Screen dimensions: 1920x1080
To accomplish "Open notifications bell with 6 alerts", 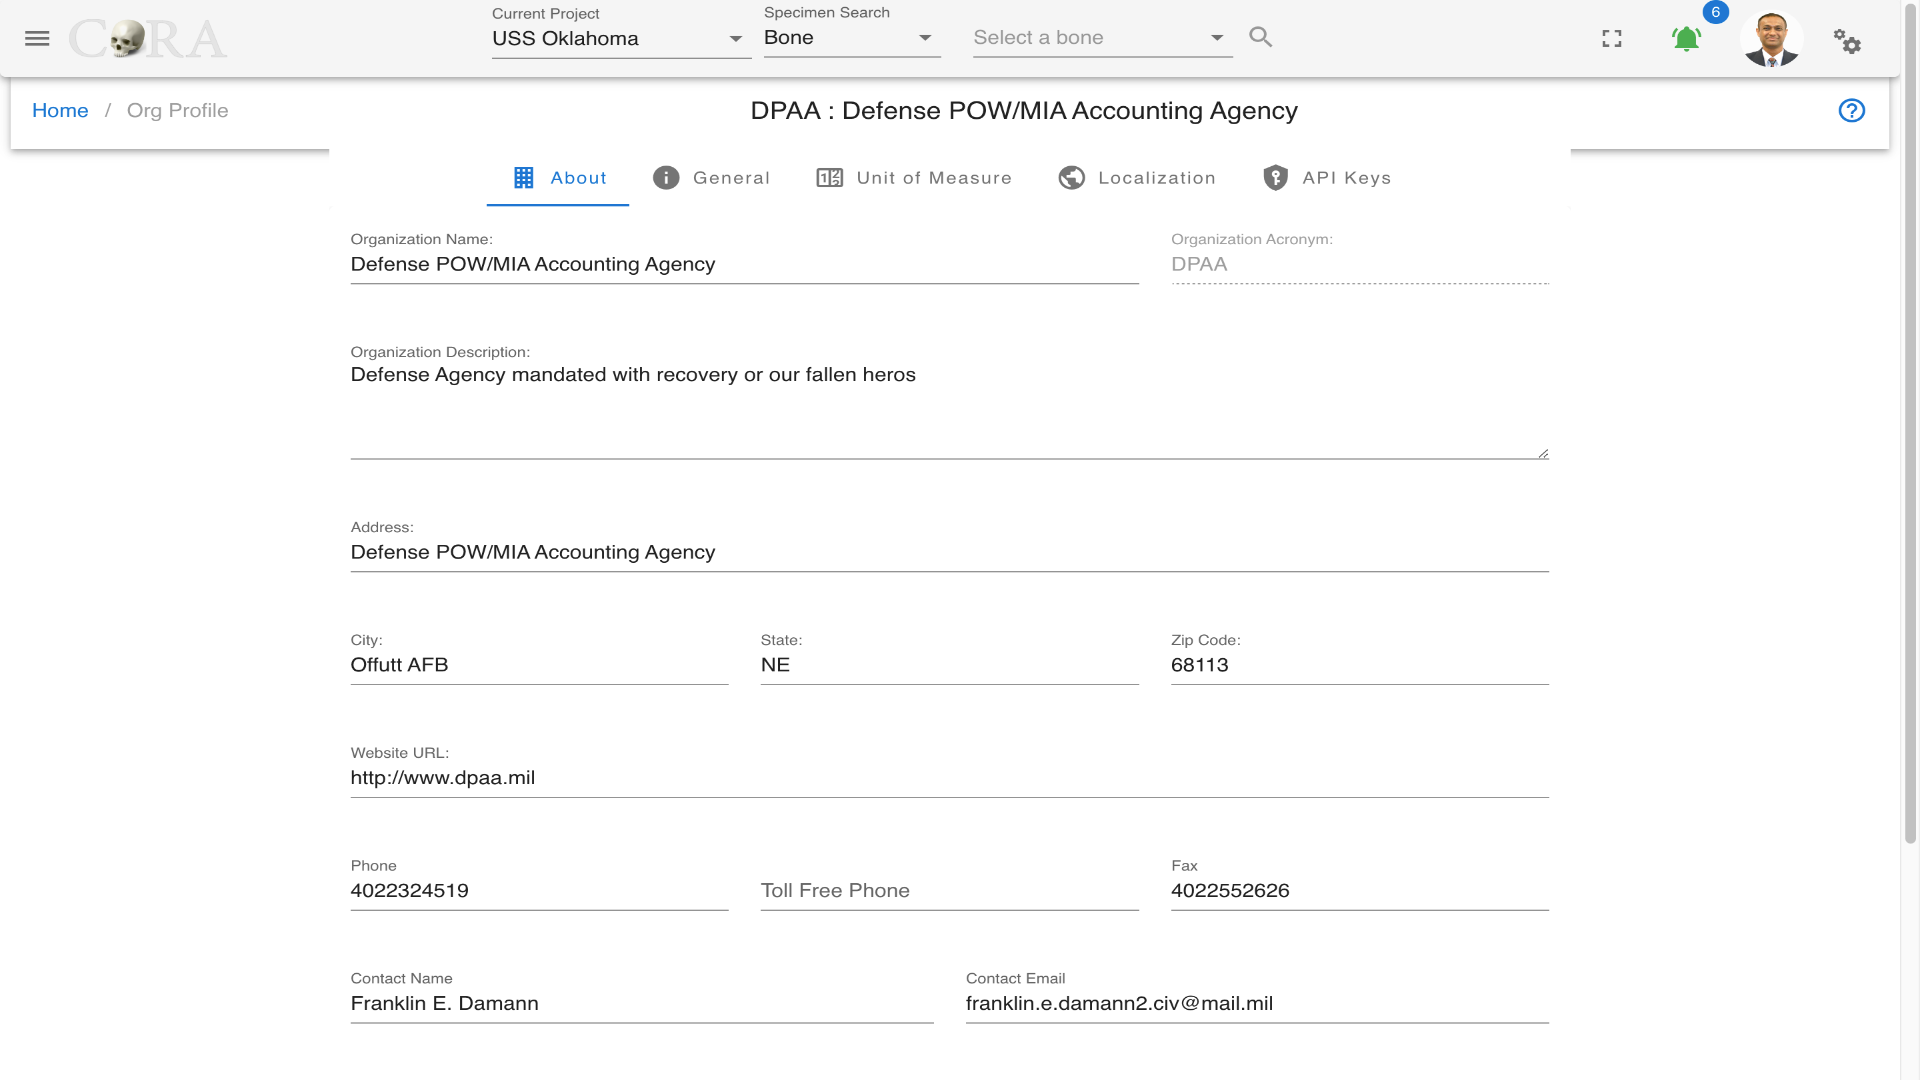I will tap(1687, 39).
